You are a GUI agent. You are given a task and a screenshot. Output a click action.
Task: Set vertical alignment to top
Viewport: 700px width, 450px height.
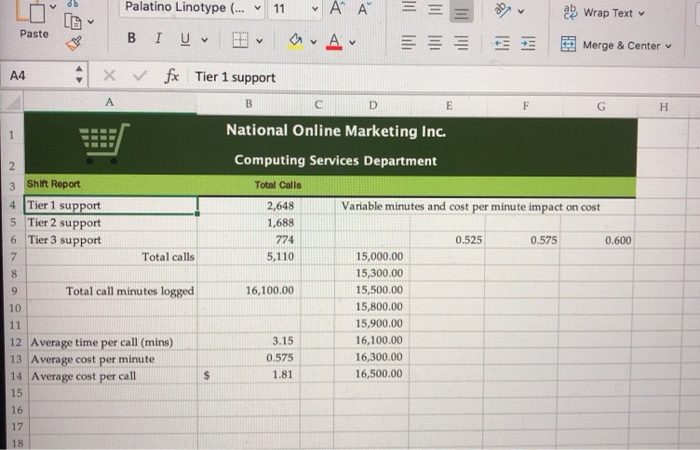[409, 7]
